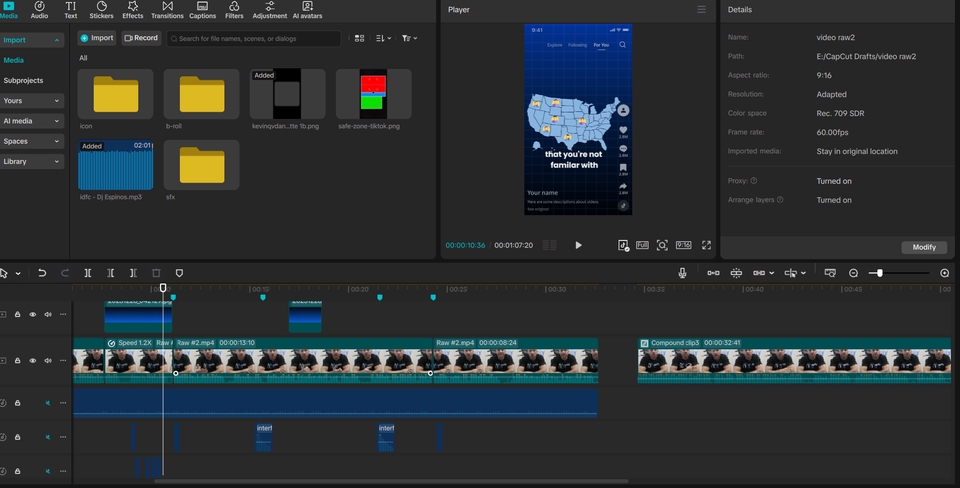
Task: Click the zoom-in timeline plus icon
Action: coord(944,273)
